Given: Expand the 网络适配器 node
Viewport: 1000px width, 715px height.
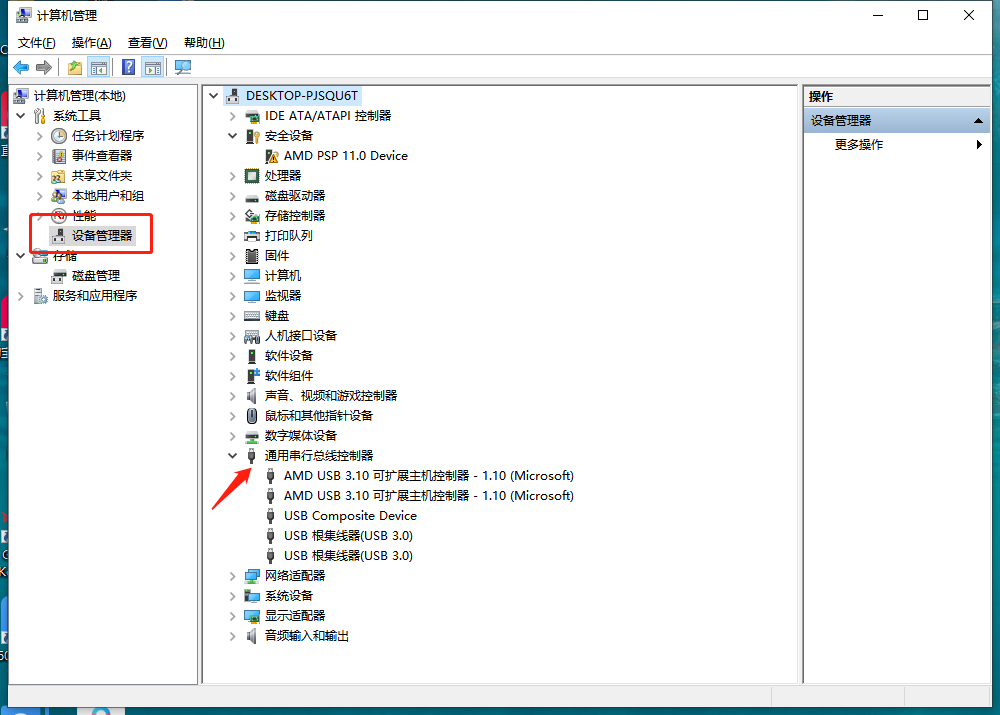Looking at the screenshot, I should click(233, 576).
